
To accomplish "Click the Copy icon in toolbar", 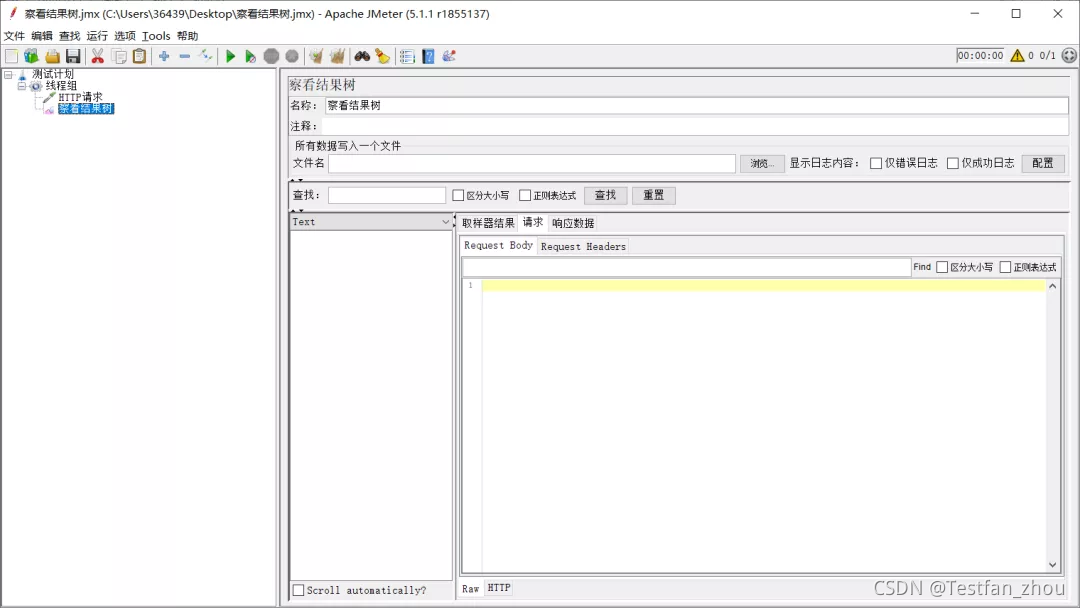I will point(119,56).
